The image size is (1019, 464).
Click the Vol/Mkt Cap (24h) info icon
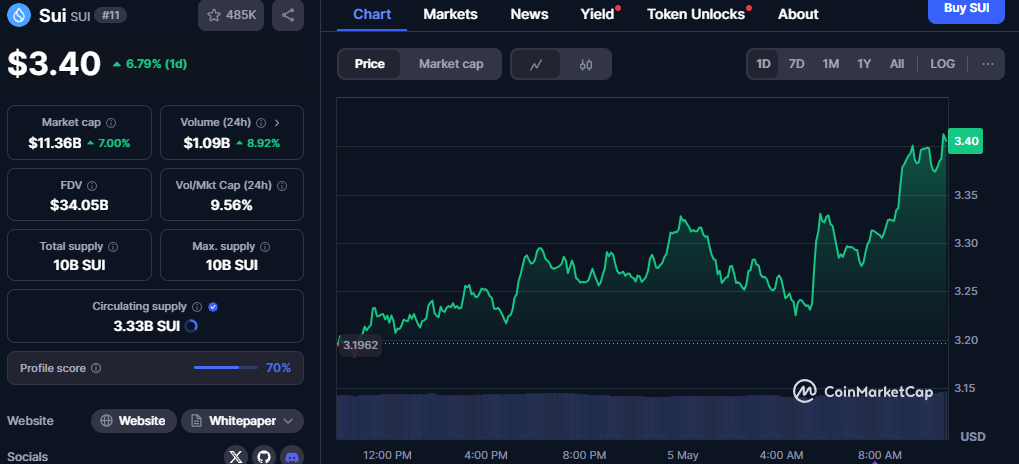pos(282,185)
